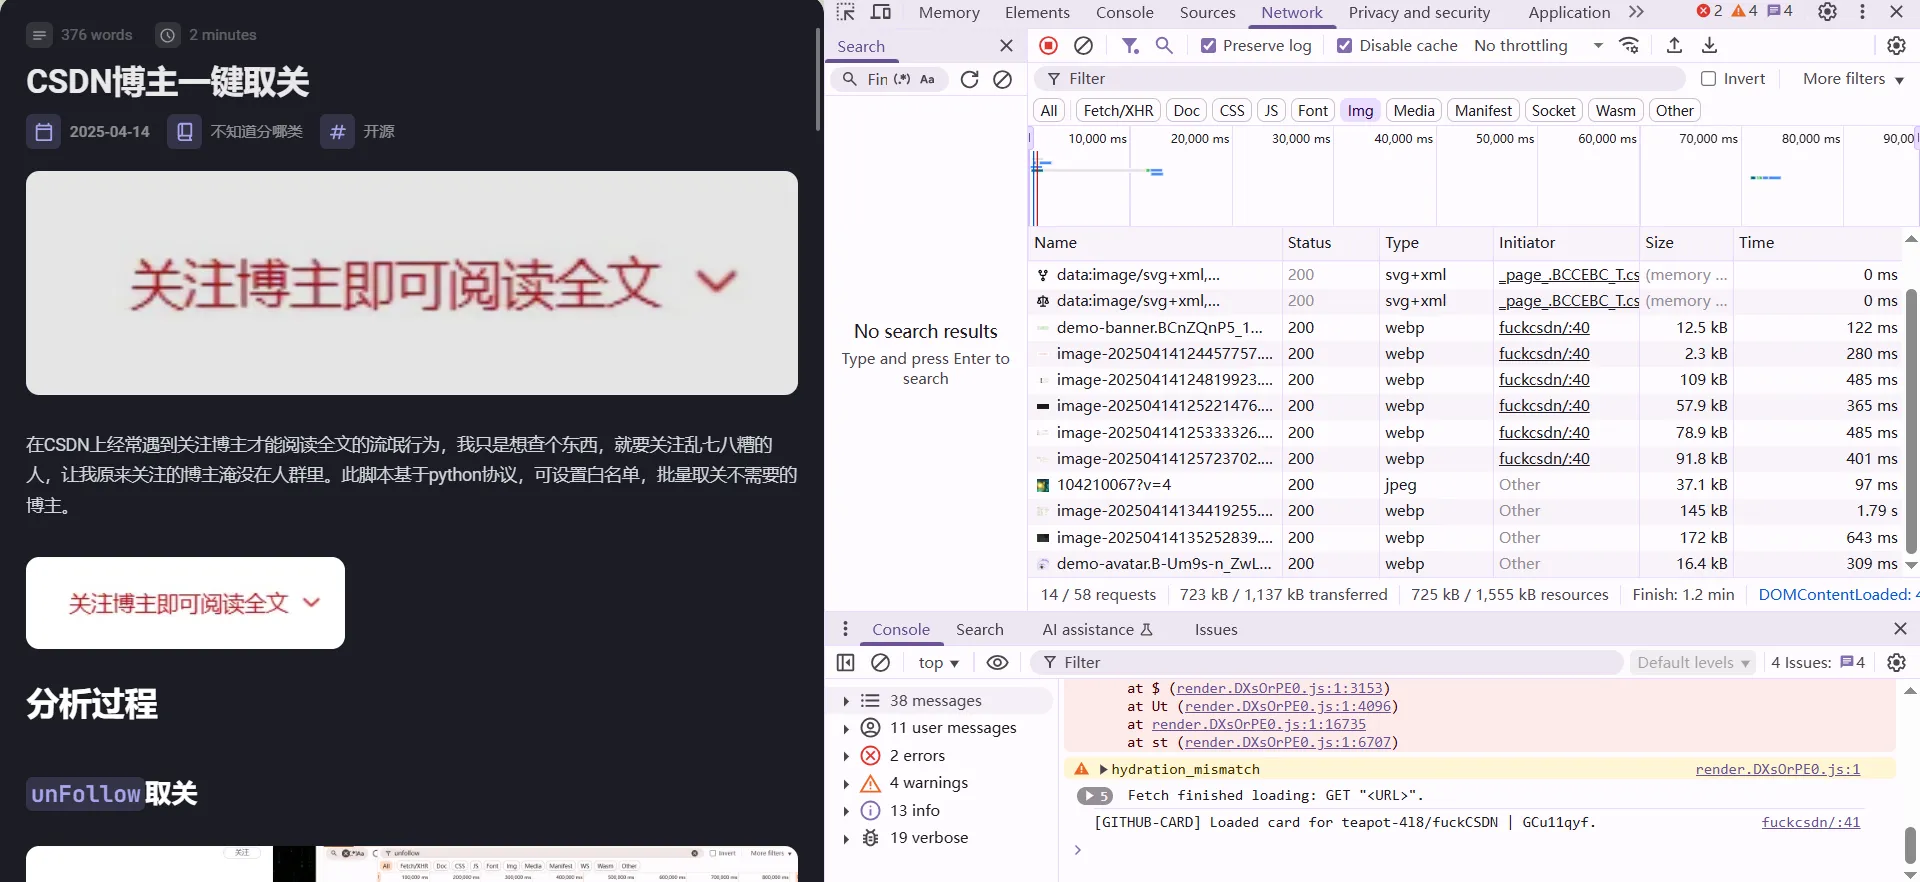
Task: Open render.DXsOrPE0.js:1:3153 source link
Action: 1279,688
